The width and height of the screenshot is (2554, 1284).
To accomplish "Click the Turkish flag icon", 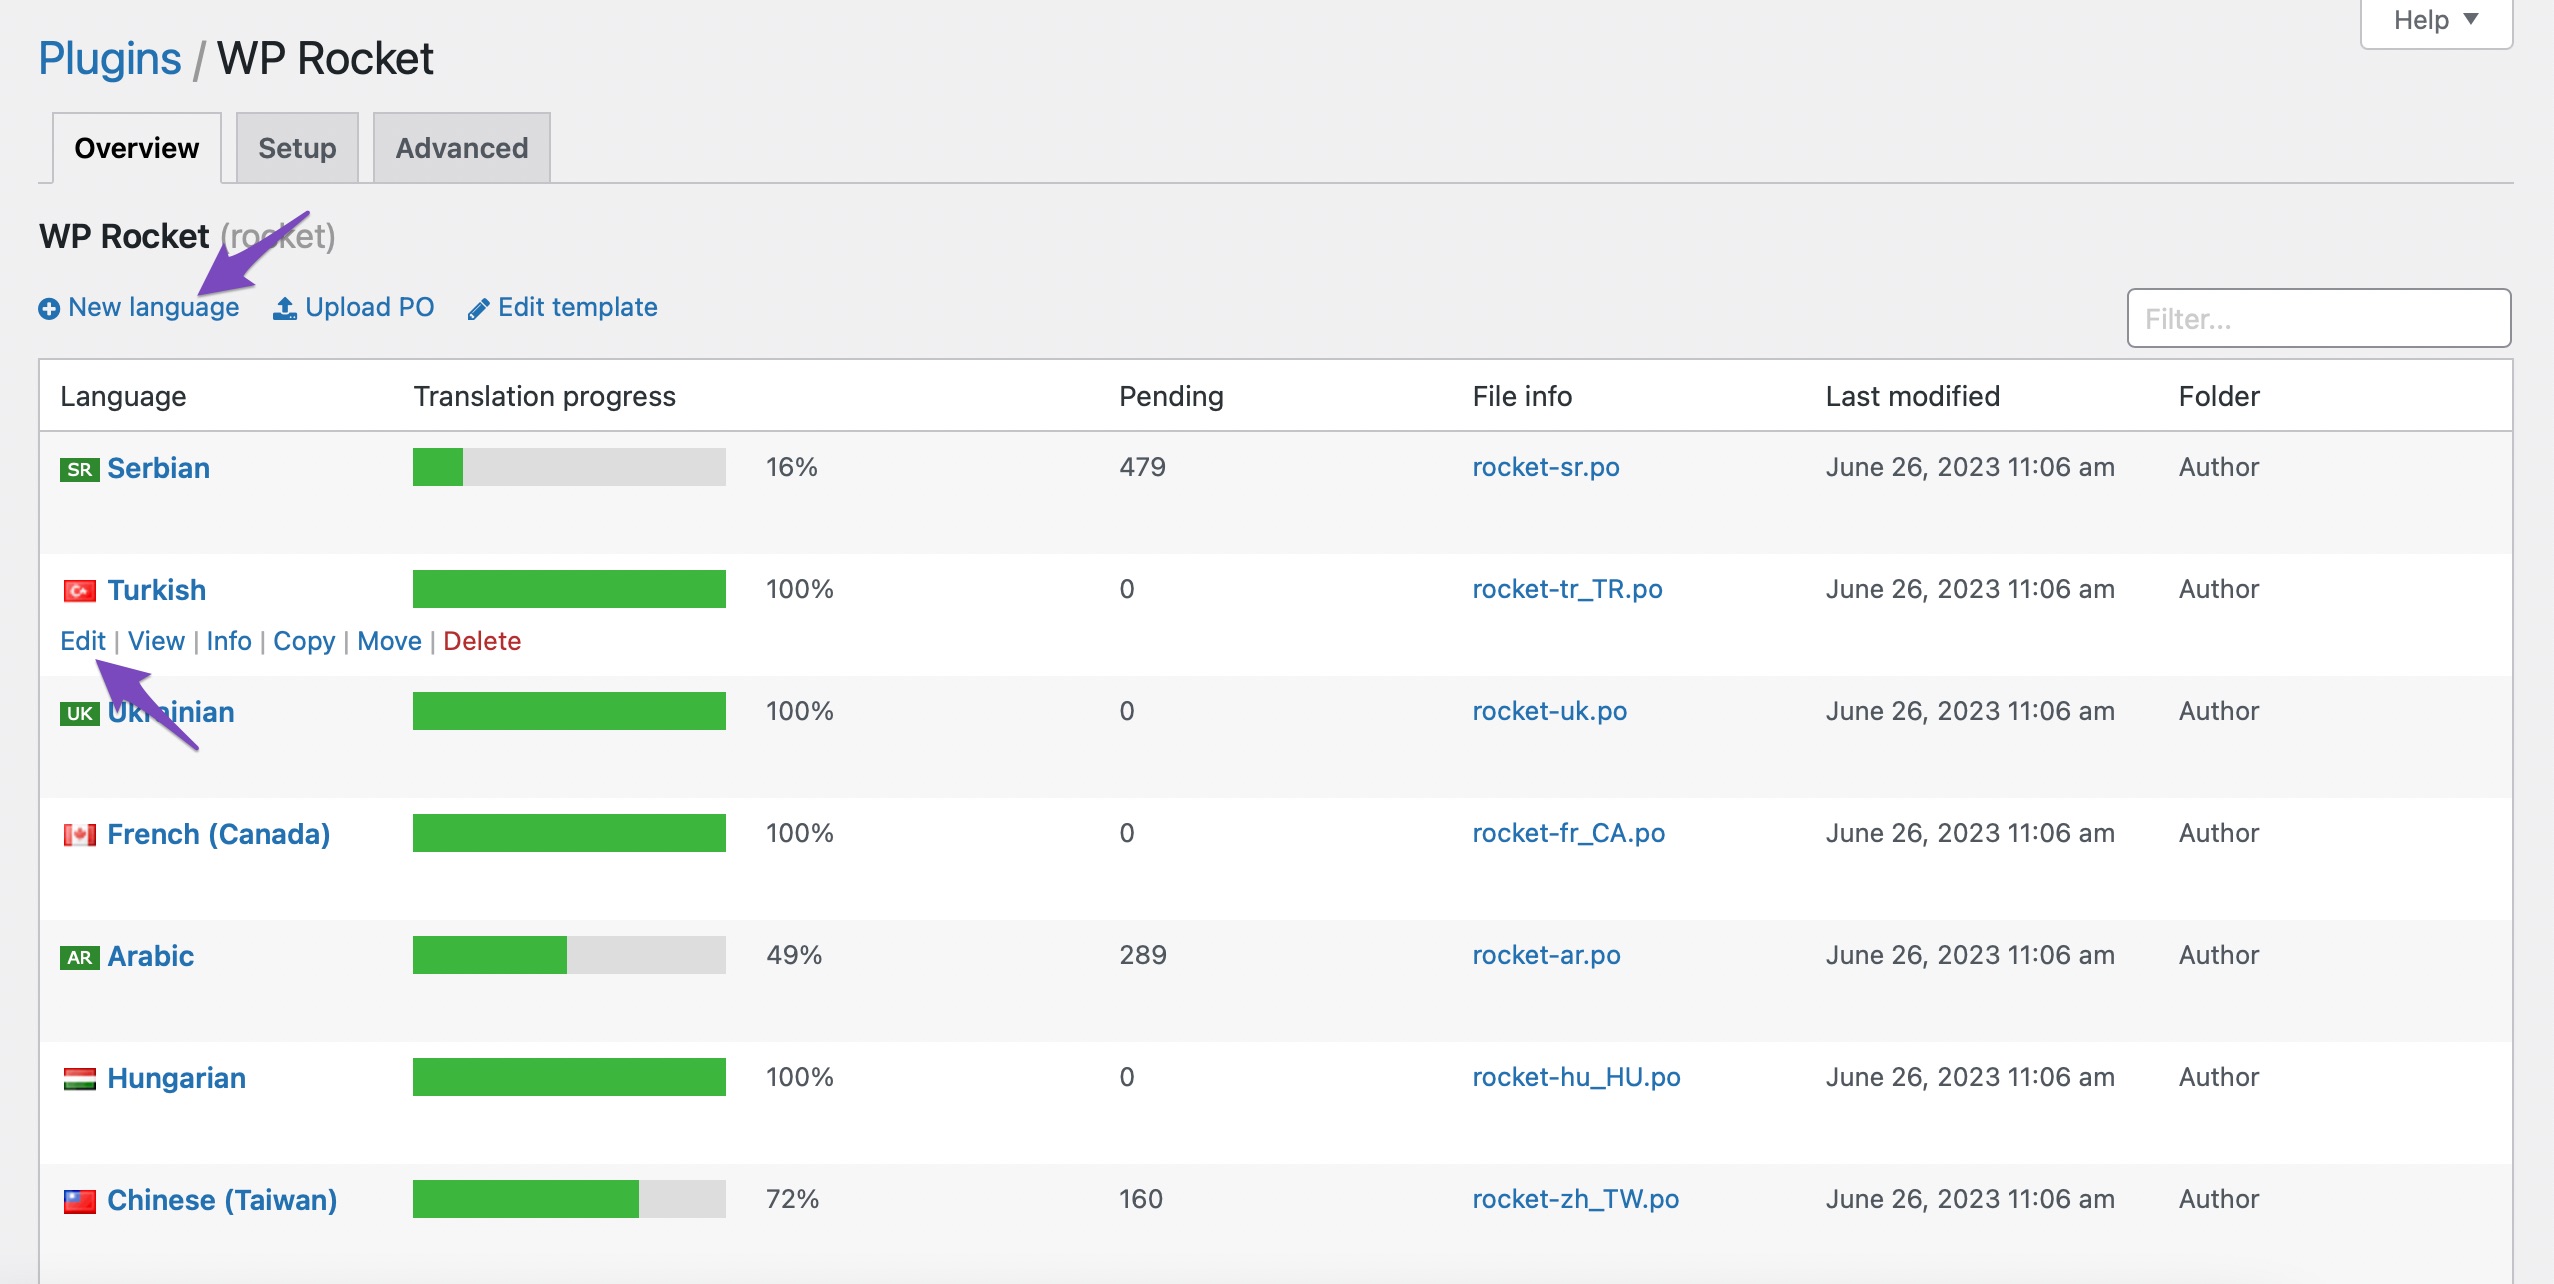I will pos(79,591).
